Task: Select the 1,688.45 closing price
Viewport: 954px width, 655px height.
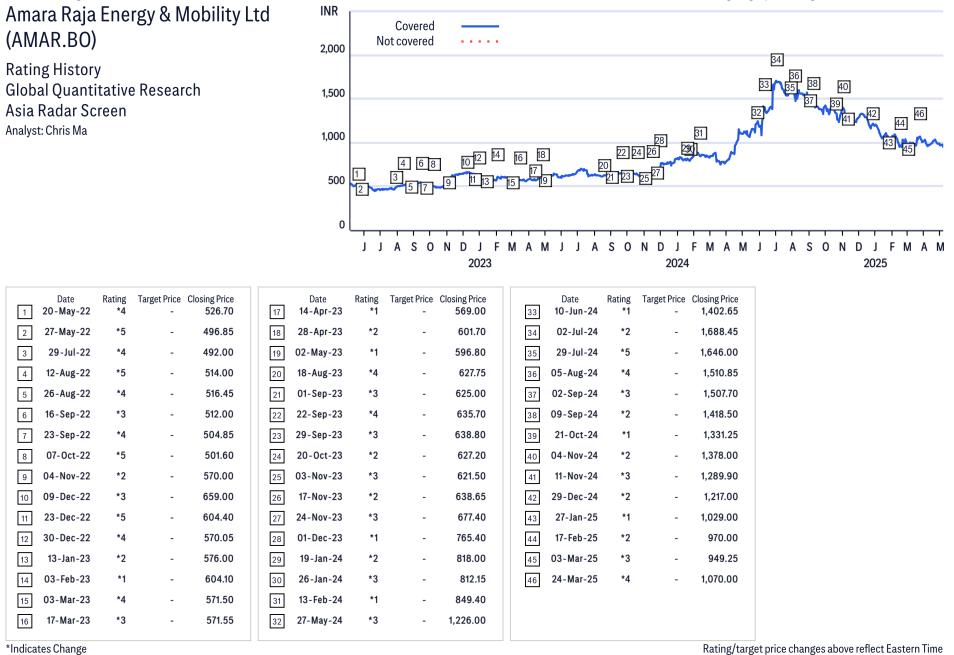Action: point(719,332)
